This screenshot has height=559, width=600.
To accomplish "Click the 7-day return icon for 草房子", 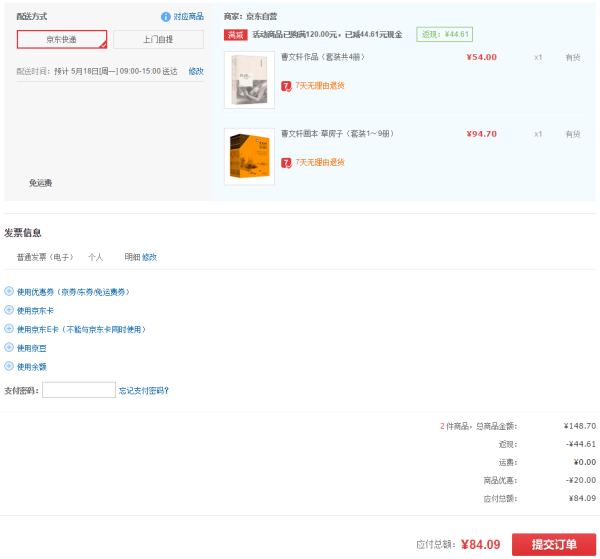I will [x=286, y=163].
